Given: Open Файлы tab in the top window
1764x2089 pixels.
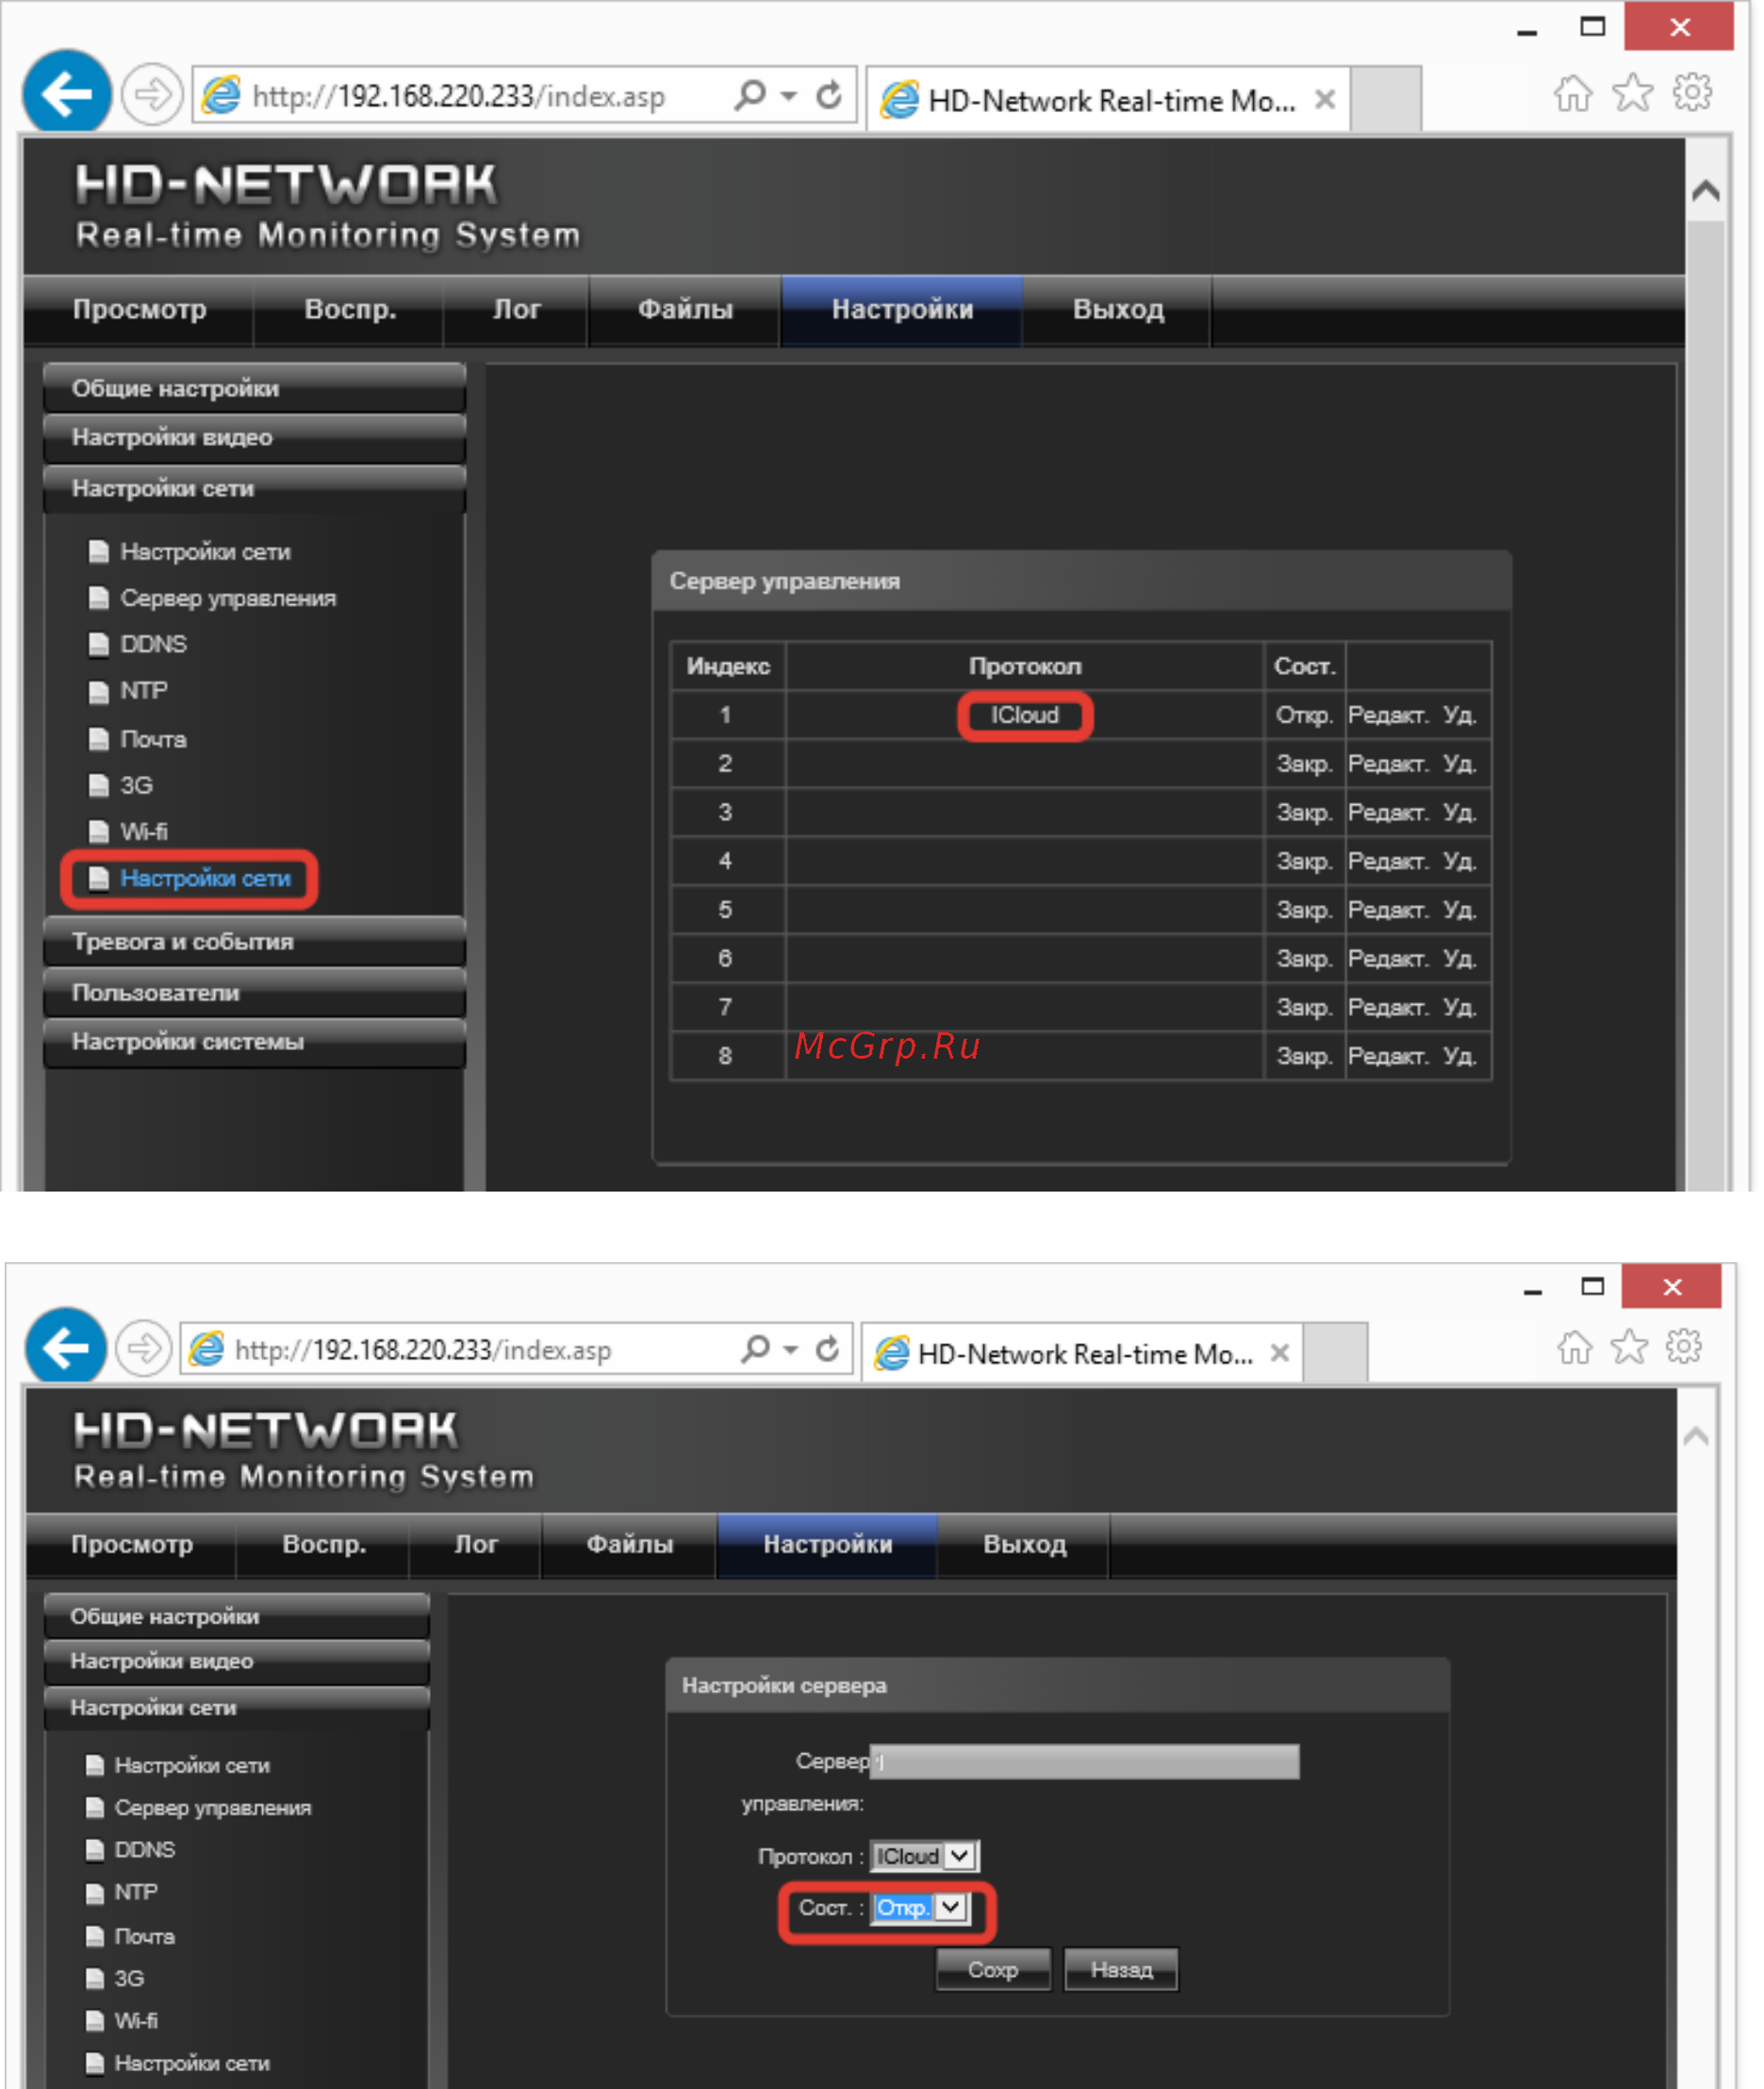Looking at the screenshot, I should 685,309.
